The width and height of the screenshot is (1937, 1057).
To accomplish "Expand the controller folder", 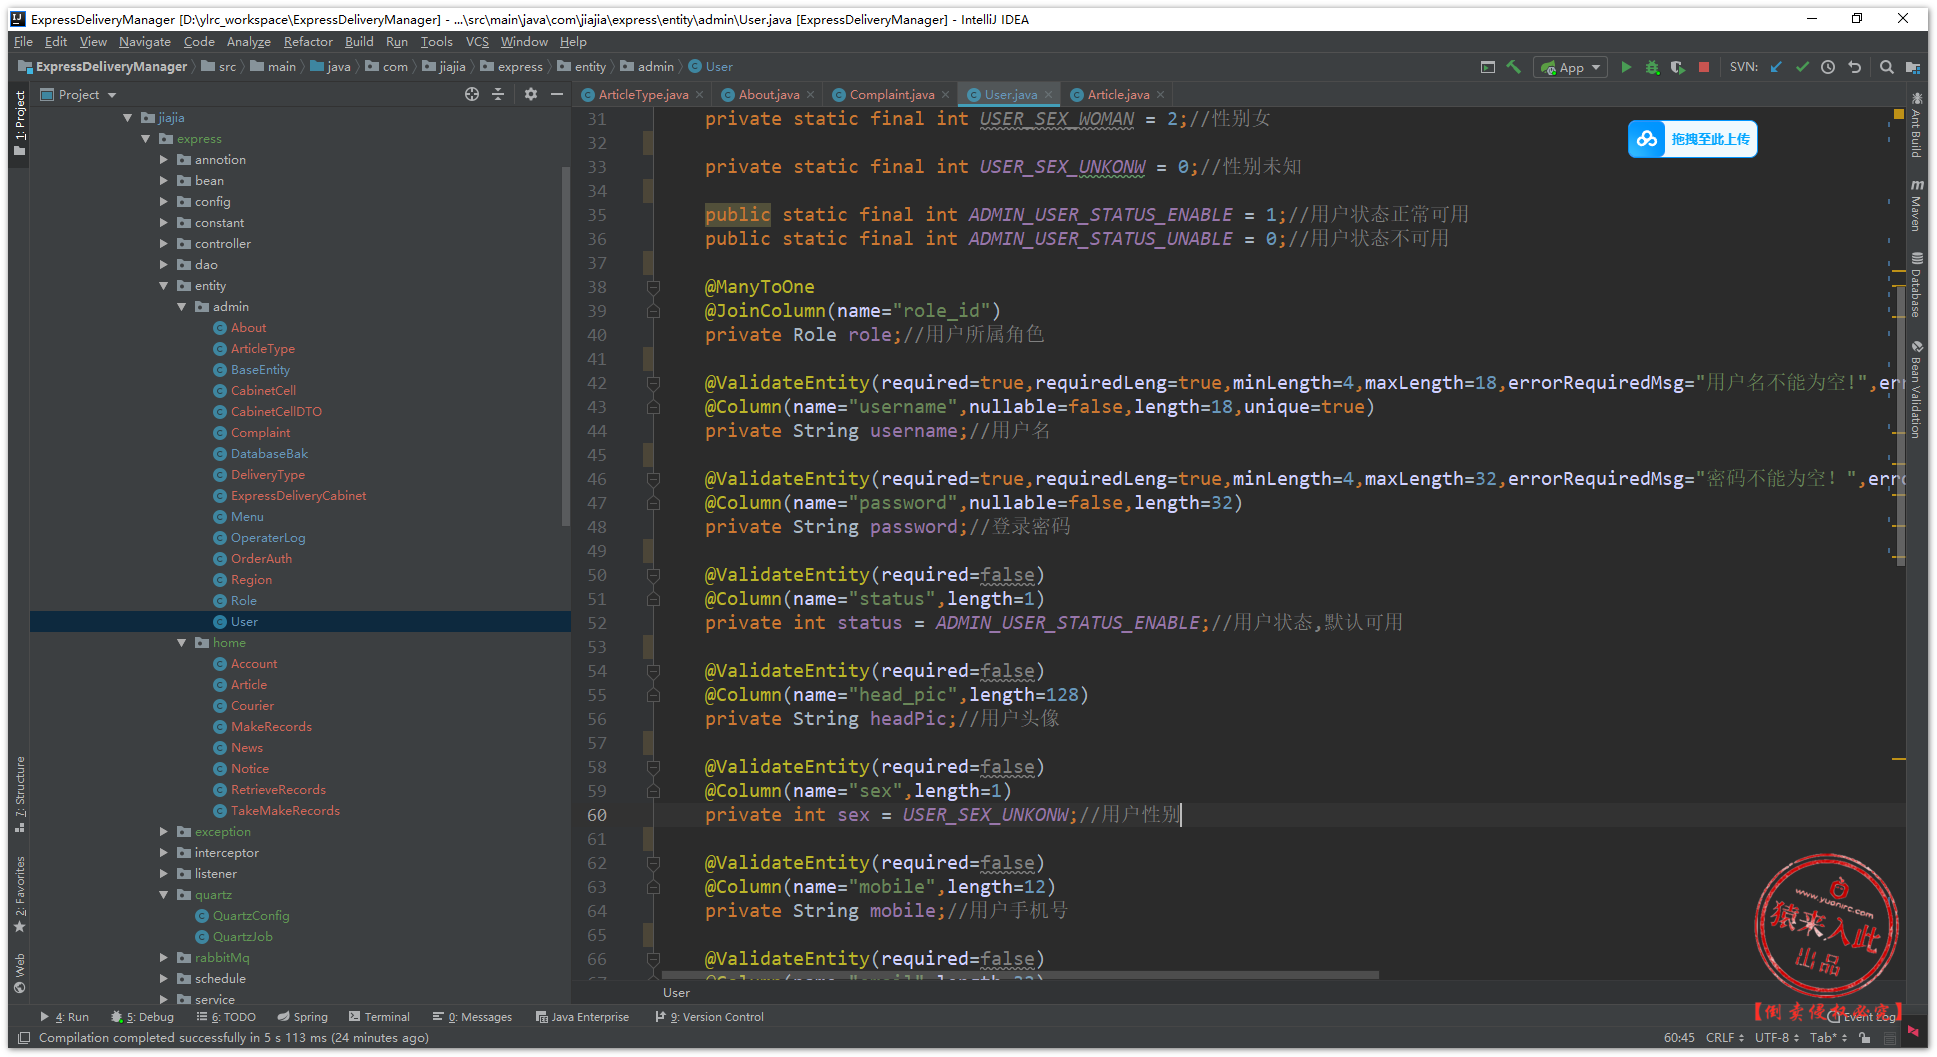I will tap(164, 244).
